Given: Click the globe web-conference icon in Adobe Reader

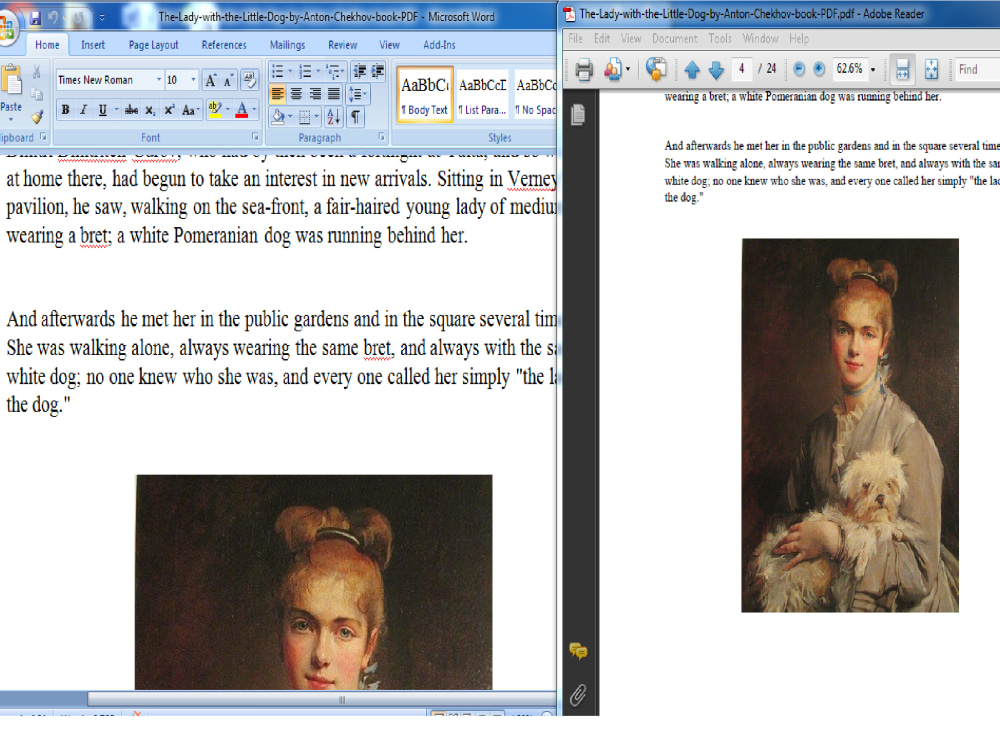Looking at the screenshot, I should point(656,68).
